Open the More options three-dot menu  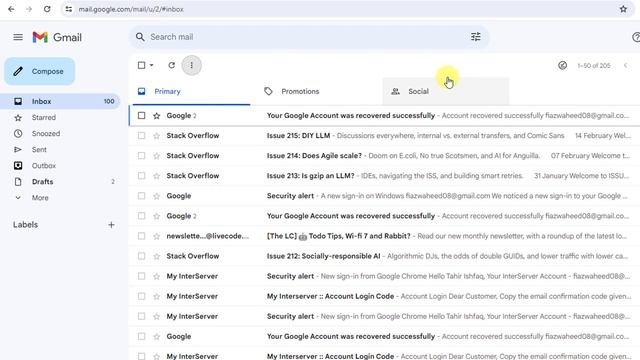pyautogui.click(x=191, y=65)
